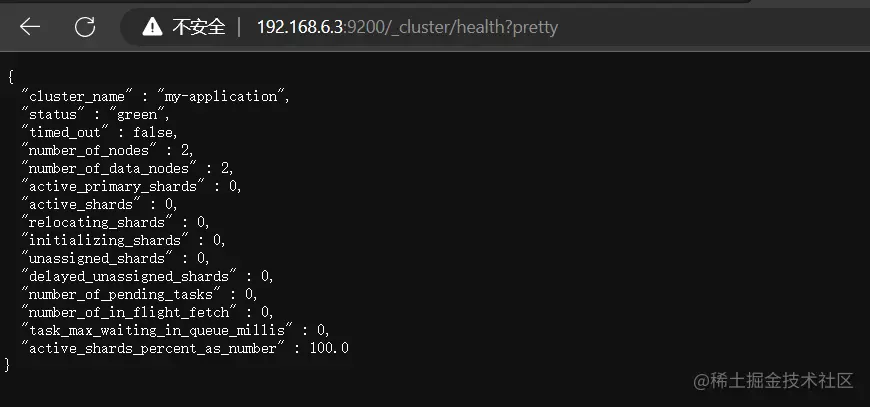Click the "number_of_data_nodes" line
870x407 pixels.
[128, 168]
